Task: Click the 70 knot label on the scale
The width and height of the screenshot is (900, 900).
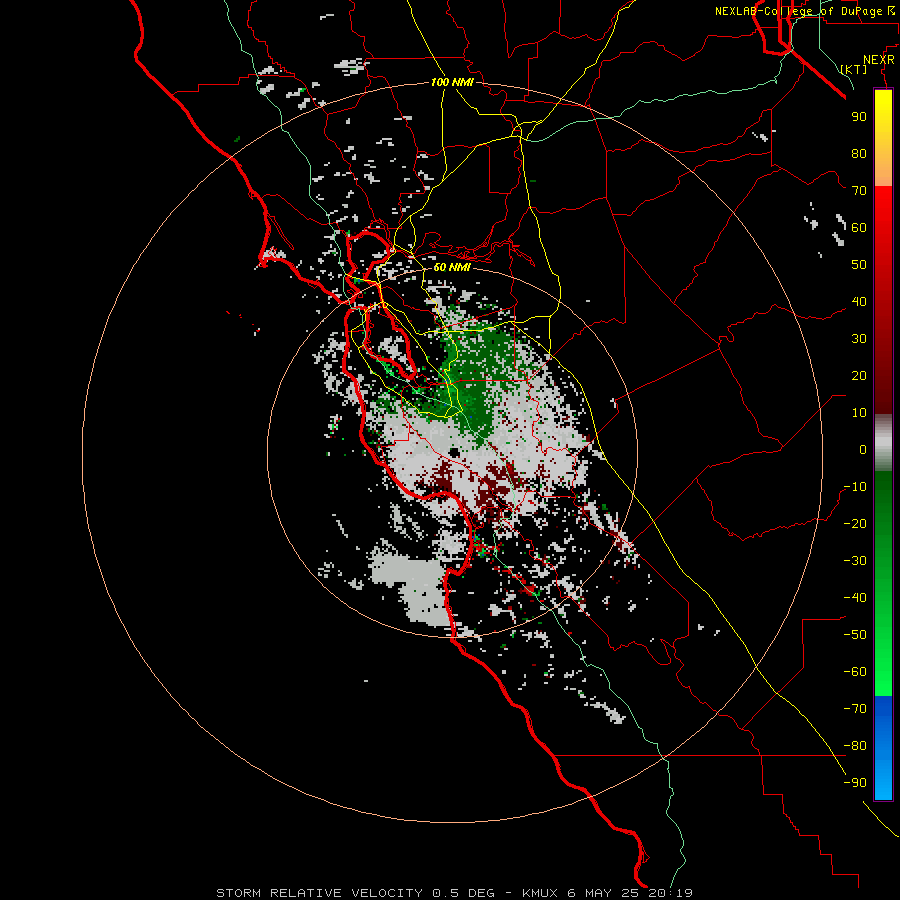Action: coord(859,191)
